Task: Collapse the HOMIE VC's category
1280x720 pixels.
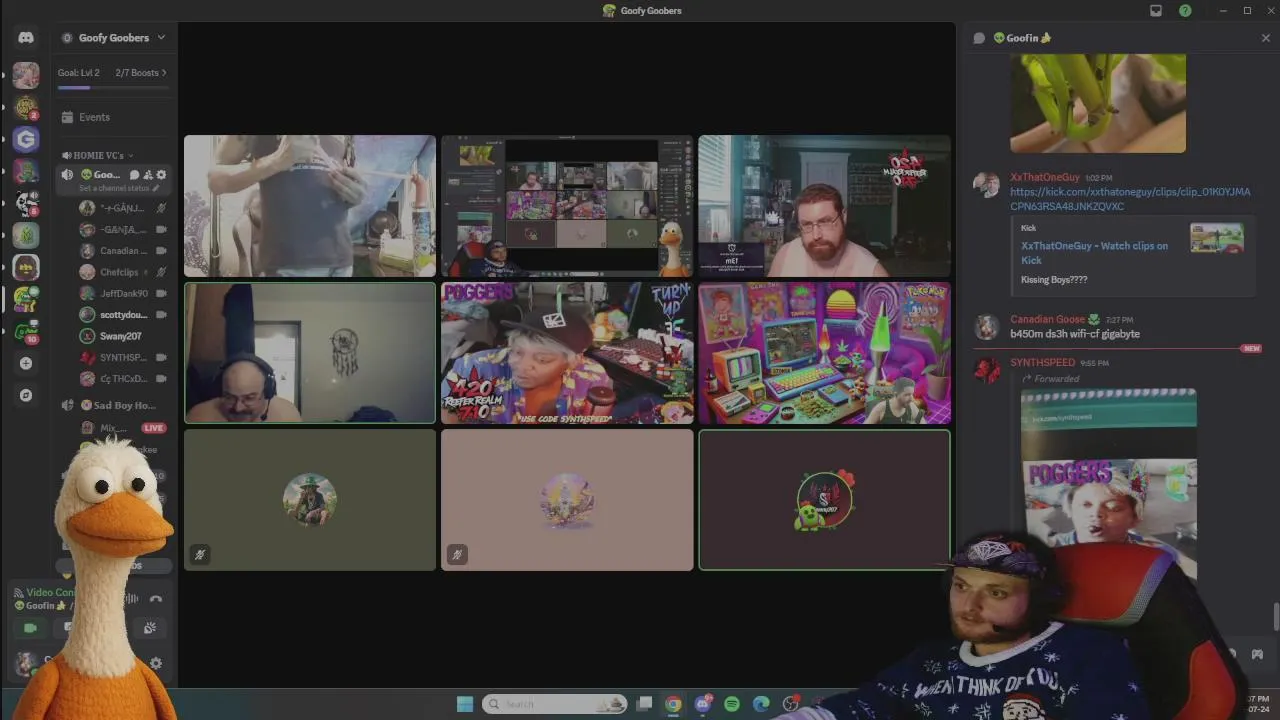Action: point(98,155)
